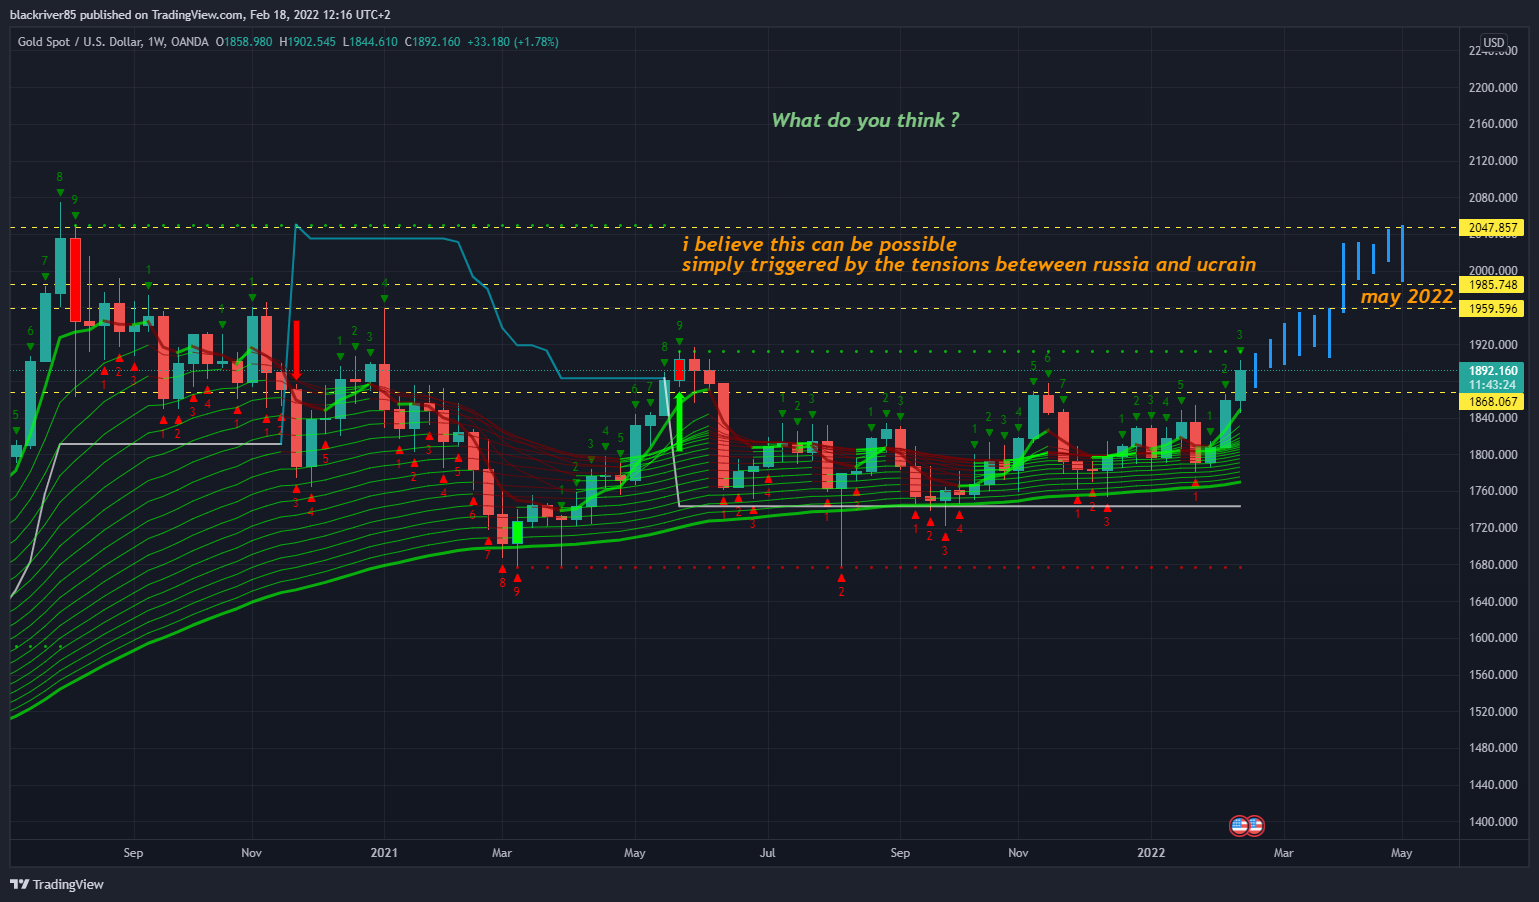This screenshot has height=902, width=1539.
Task: Click the 'Gold Spot / U.S. Dollar, 1W, OANDA' symbol title
Action: coord(113,42)
